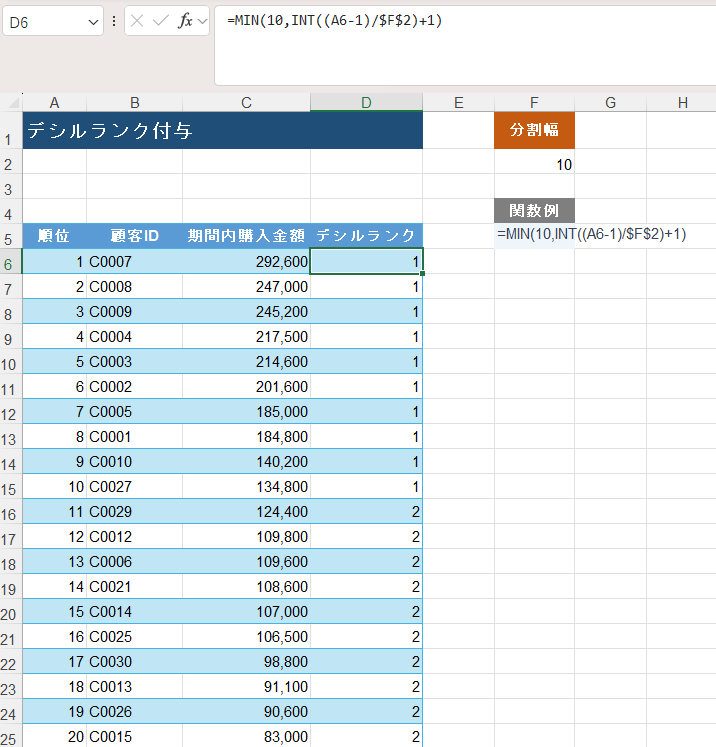Image resolution: width=716 pixels, height=747 pixels.
Task: Select column D header
Action: point(366,102)
